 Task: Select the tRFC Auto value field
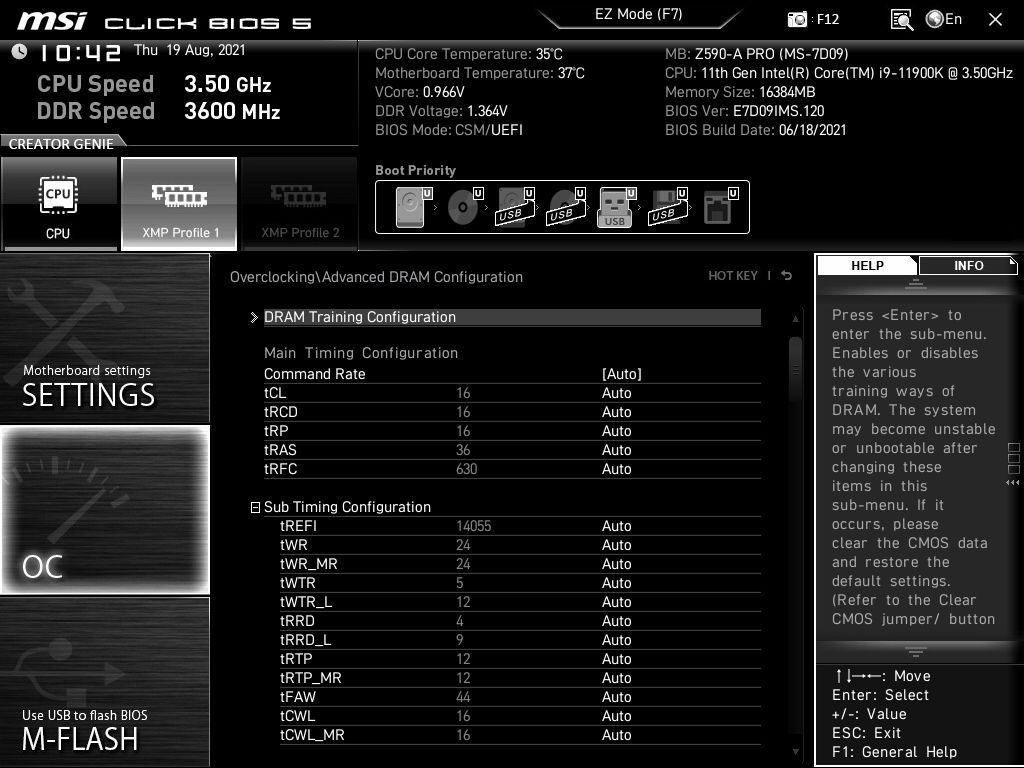click(616, 469)
